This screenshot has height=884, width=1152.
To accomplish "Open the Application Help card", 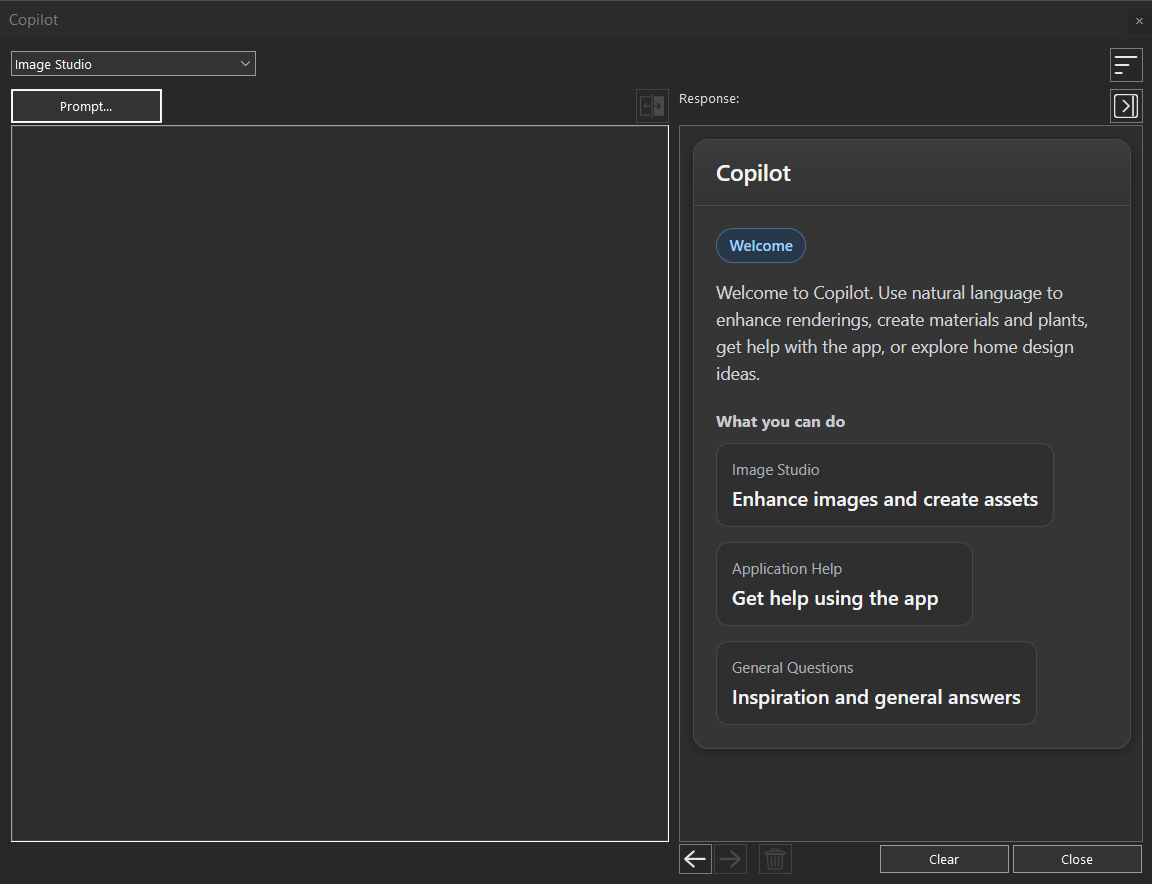I will click(844, 584).
